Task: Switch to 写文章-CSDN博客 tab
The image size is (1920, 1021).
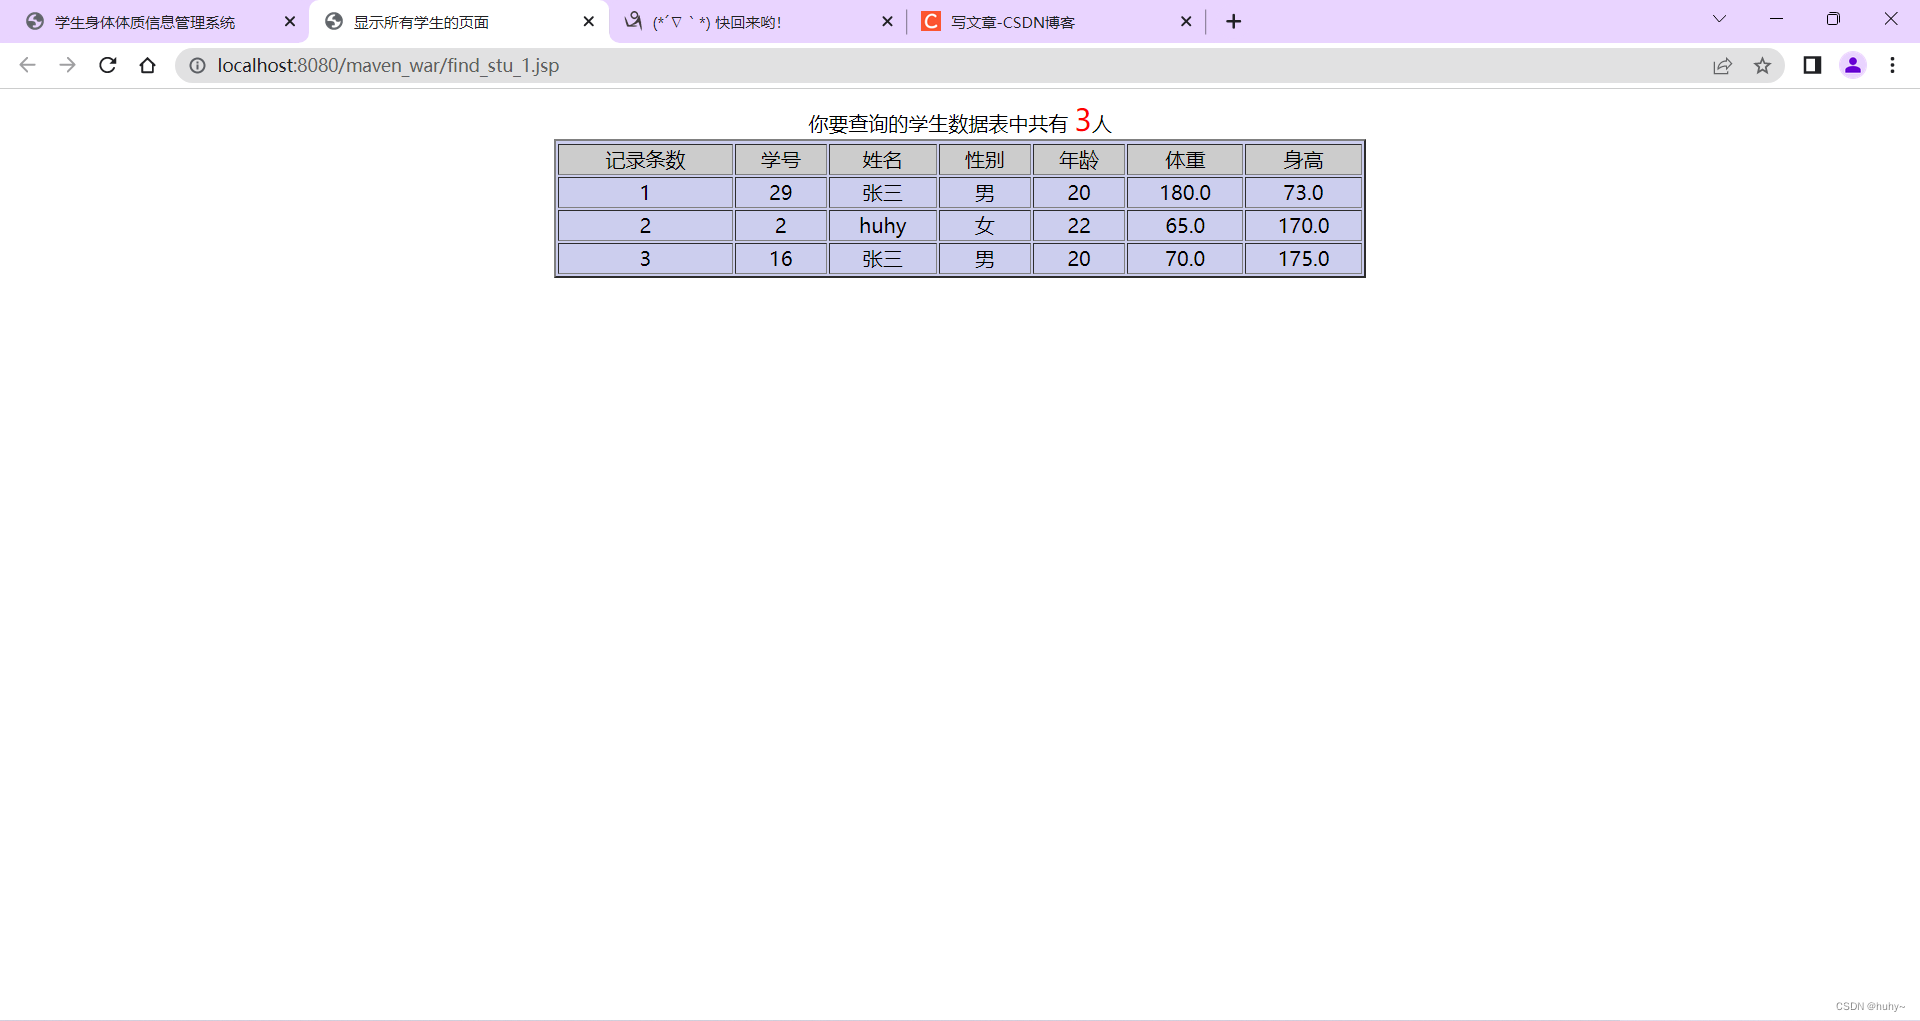Action: tap(1055, 21)
